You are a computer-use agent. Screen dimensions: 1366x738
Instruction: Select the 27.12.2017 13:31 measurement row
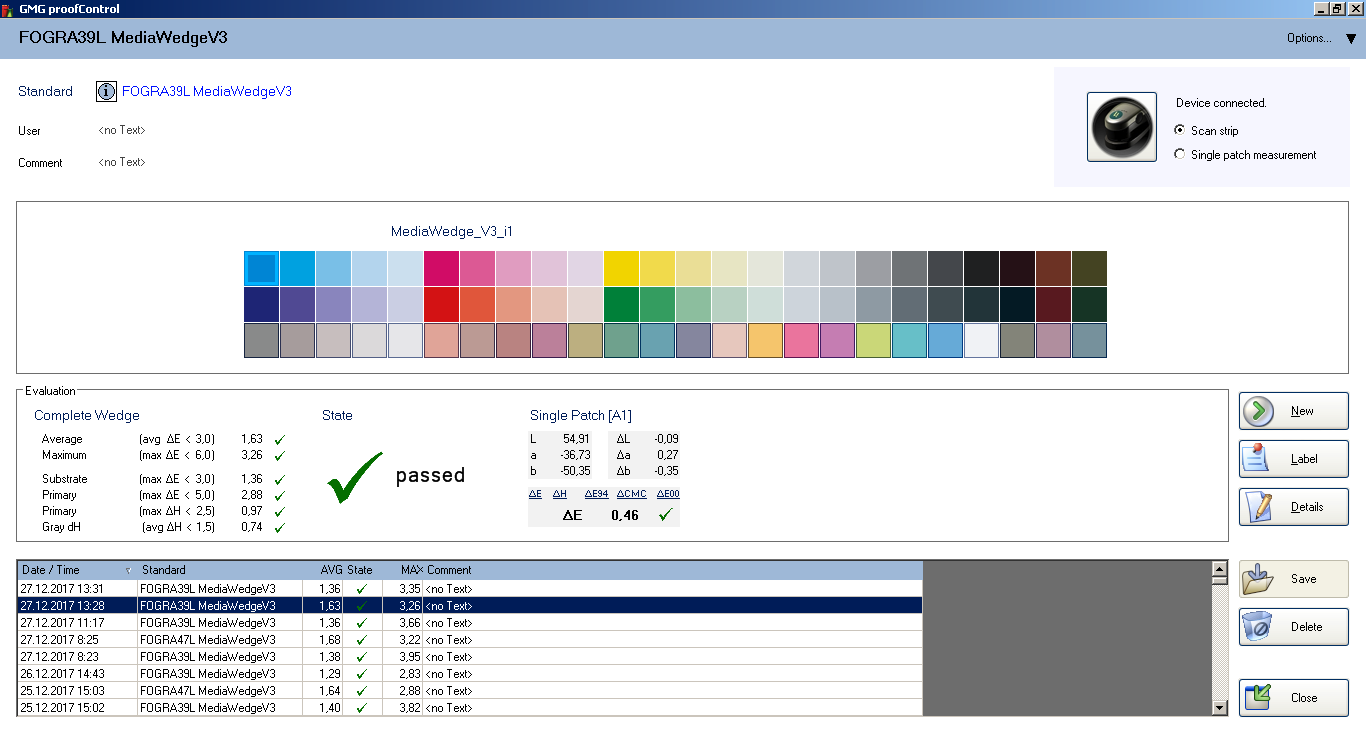470,589
